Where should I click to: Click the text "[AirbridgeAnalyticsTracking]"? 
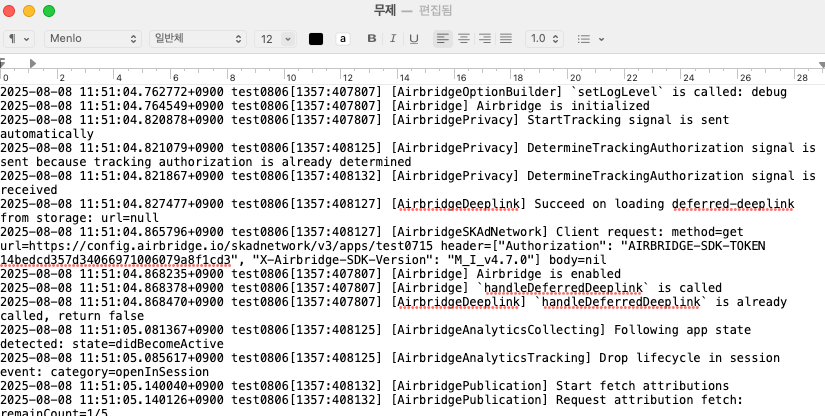click(x=491, y=358)
